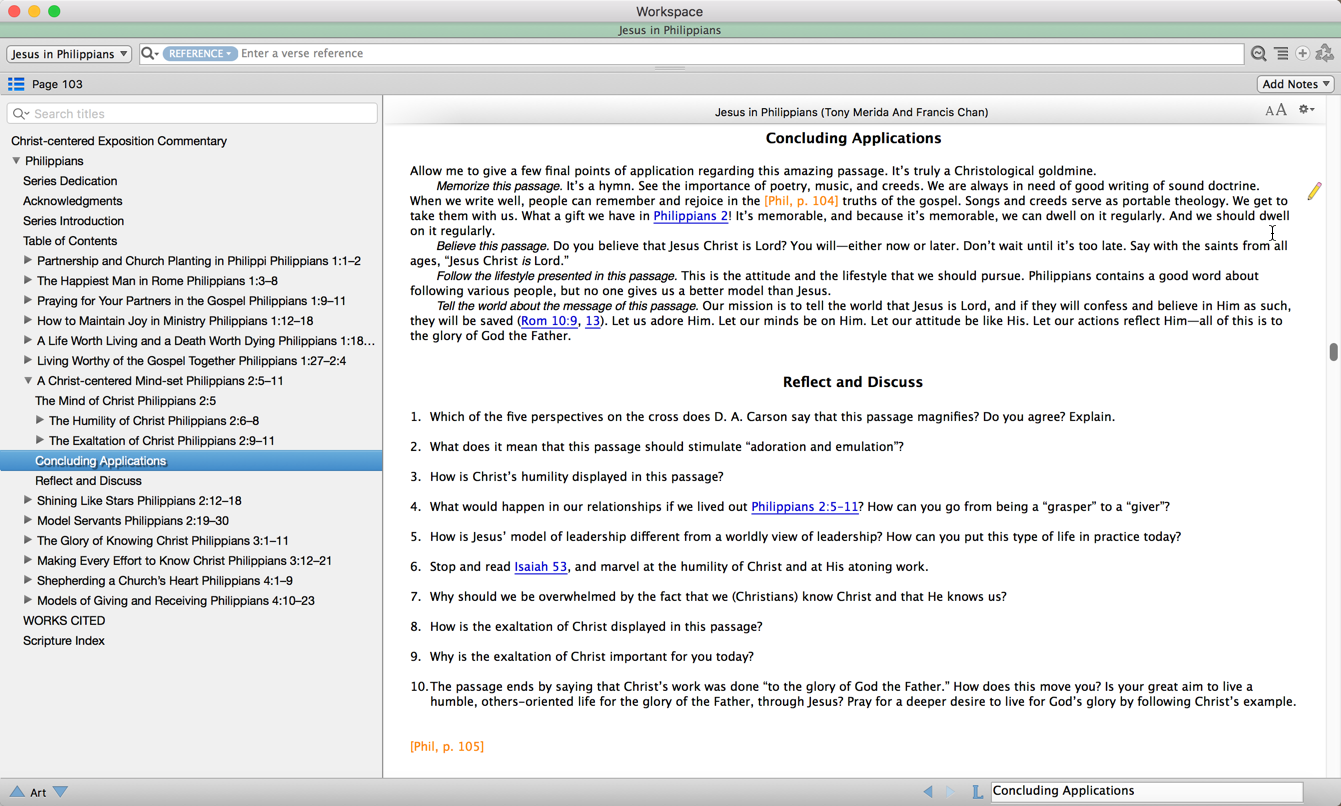Open the Isaiah 53 hyperlink

point(540,567)
